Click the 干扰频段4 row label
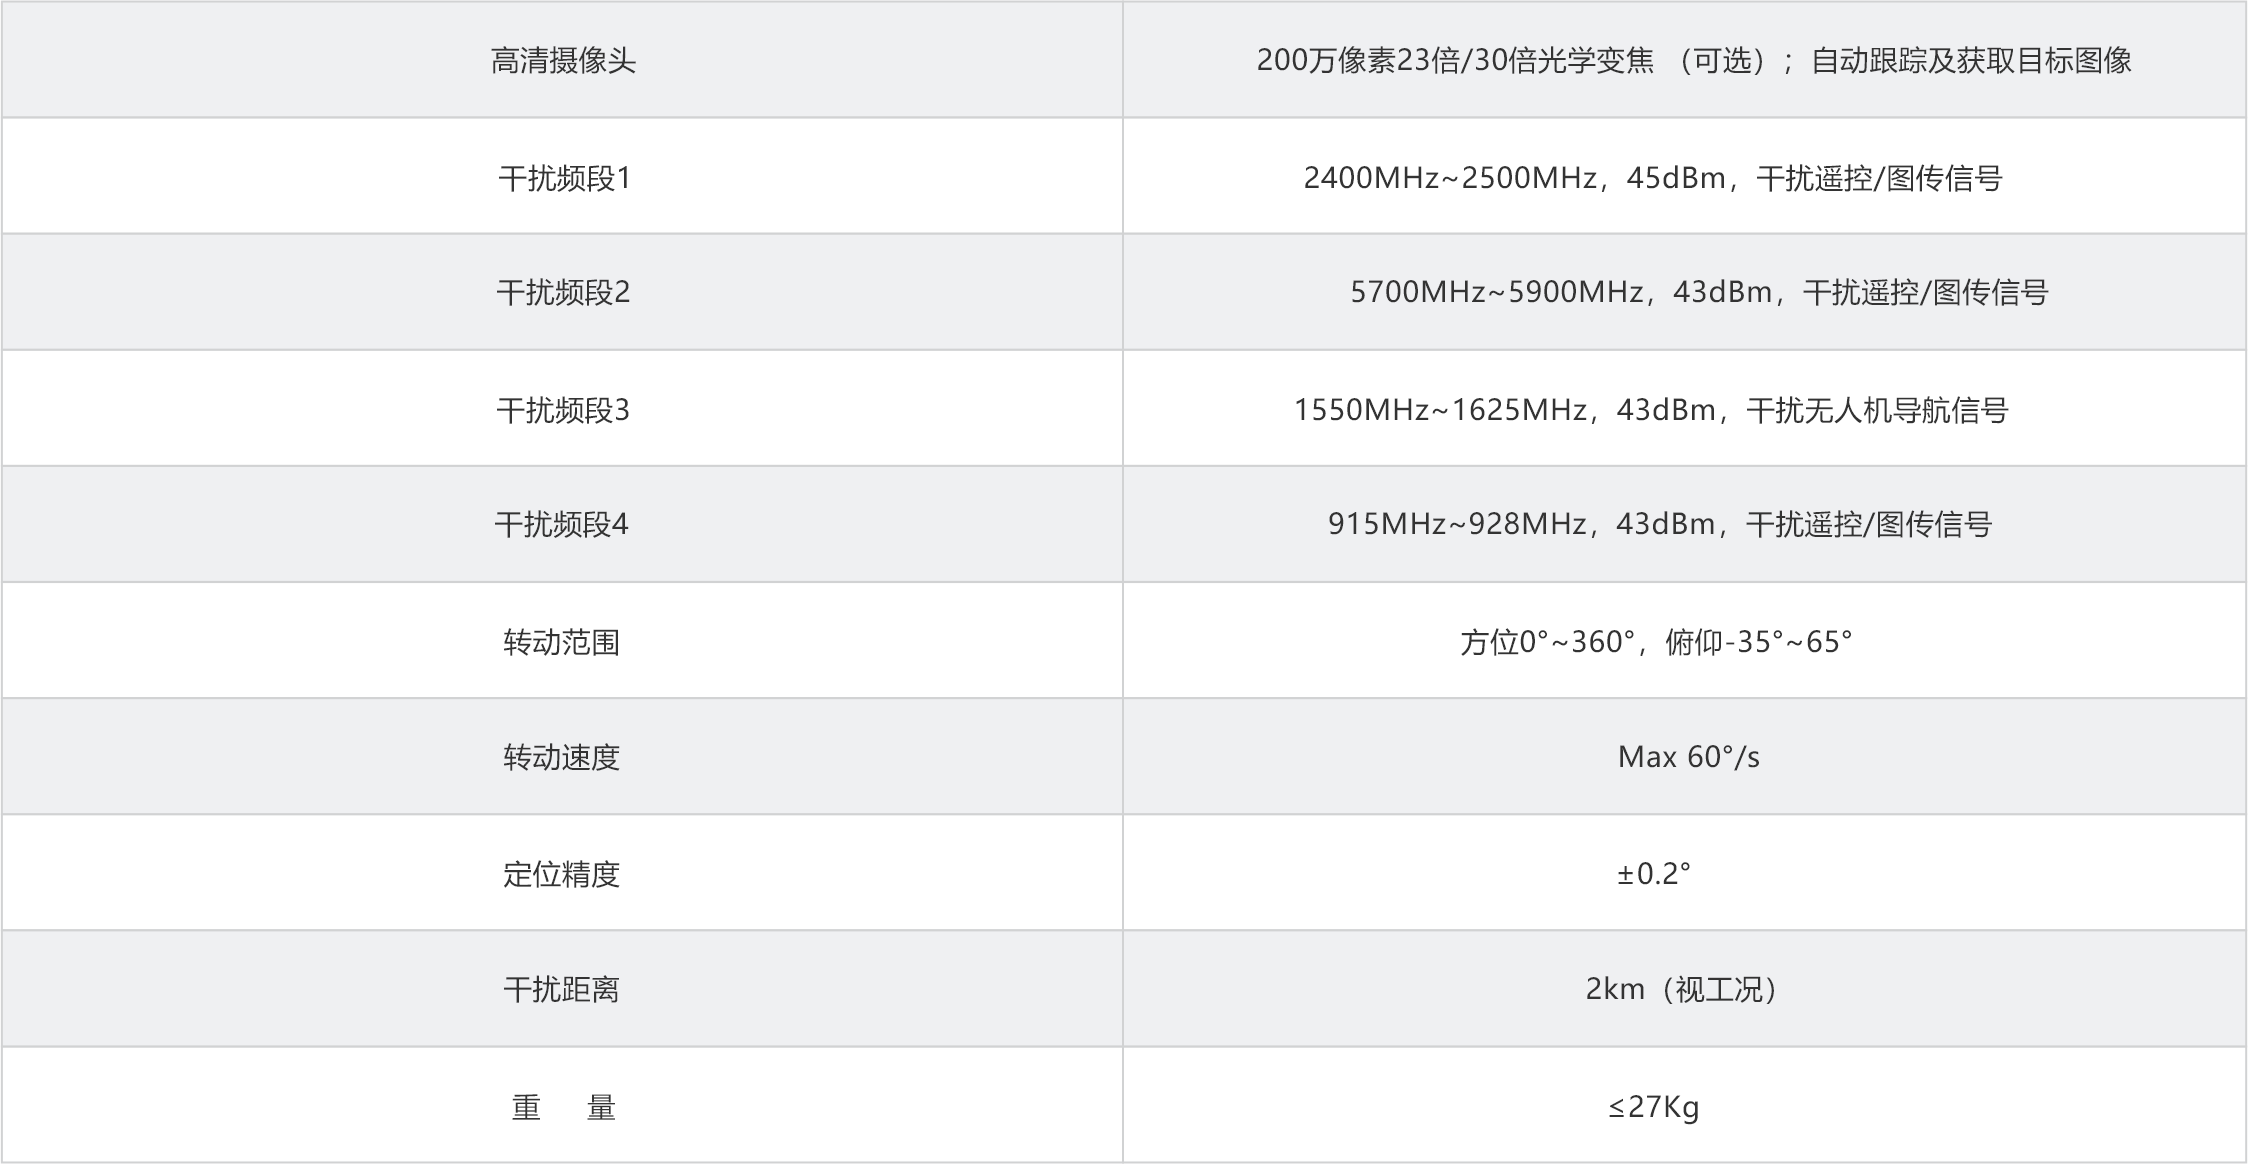2248x1164 pixels. point(562,524)
